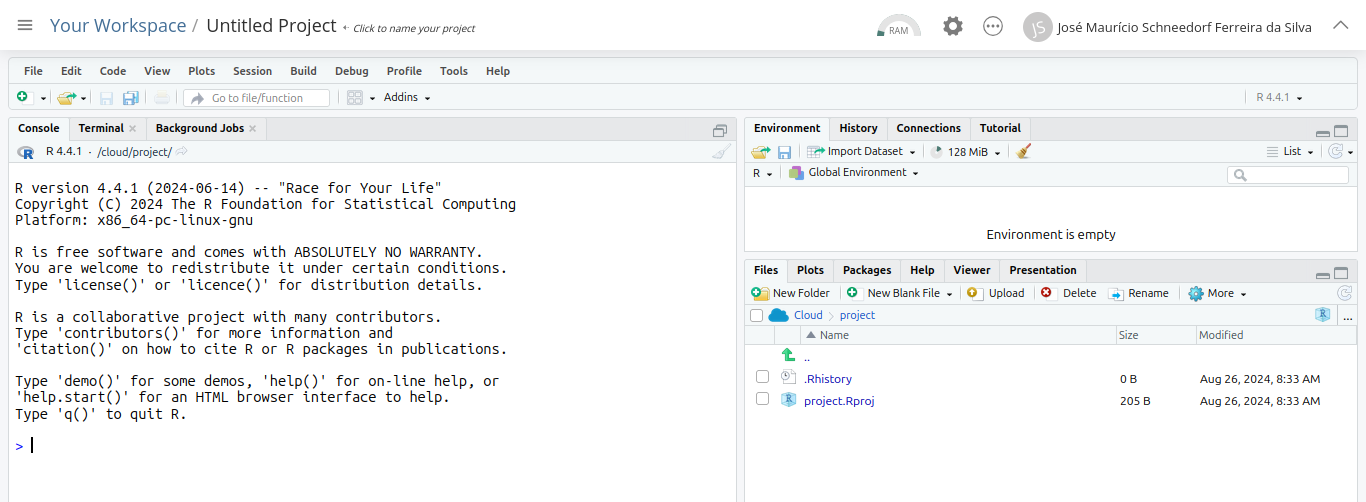Open the R language dropdown in Environment

coord(762,173)
